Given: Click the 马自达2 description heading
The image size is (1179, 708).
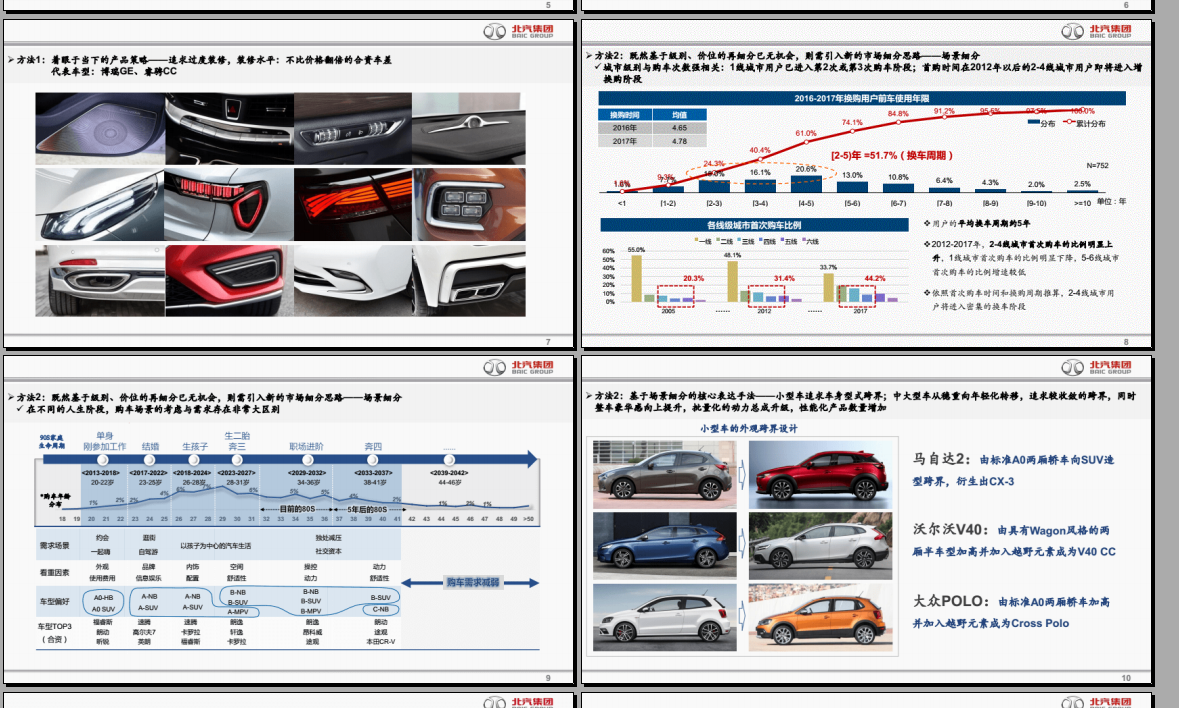Looking at the screenshot, I should 942,459.
